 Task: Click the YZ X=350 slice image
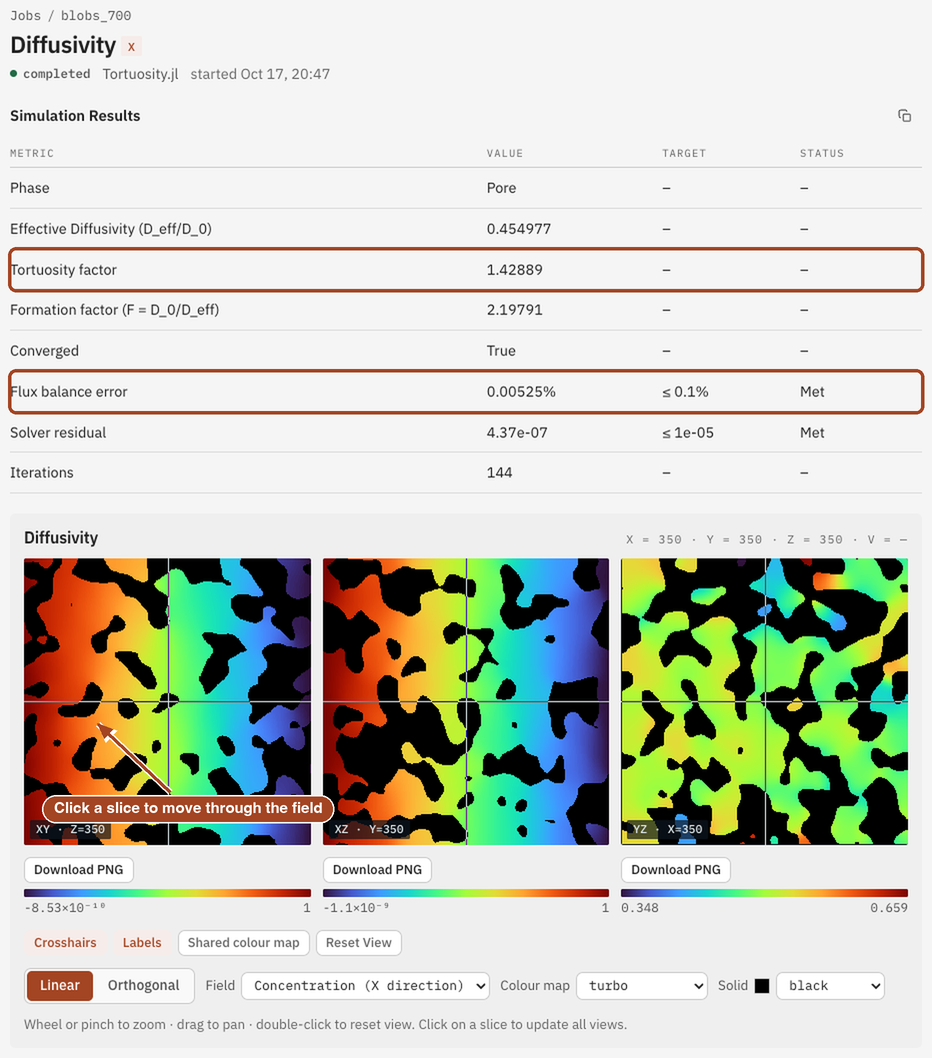pyautogui.click(x=765, y=702)
